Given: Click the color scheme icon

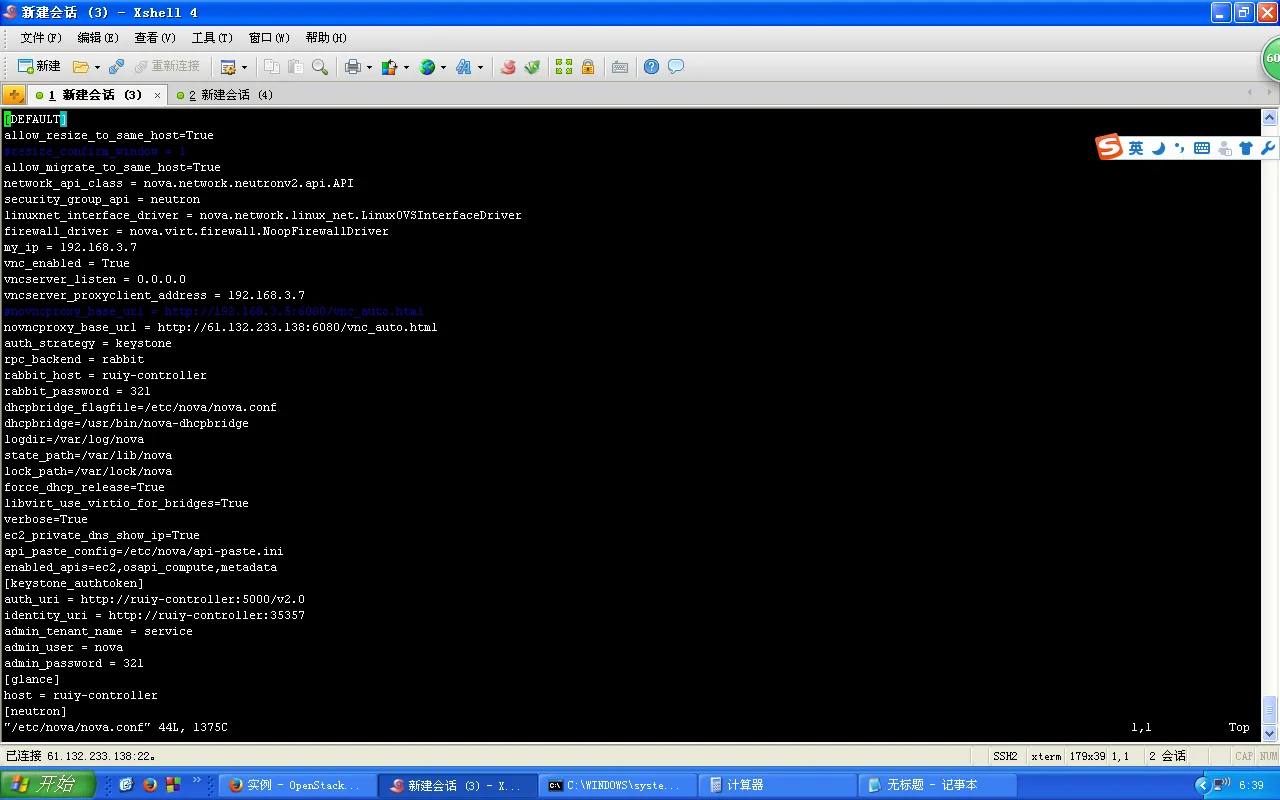Looking at the screenshot, I should [x=389, y=67].
